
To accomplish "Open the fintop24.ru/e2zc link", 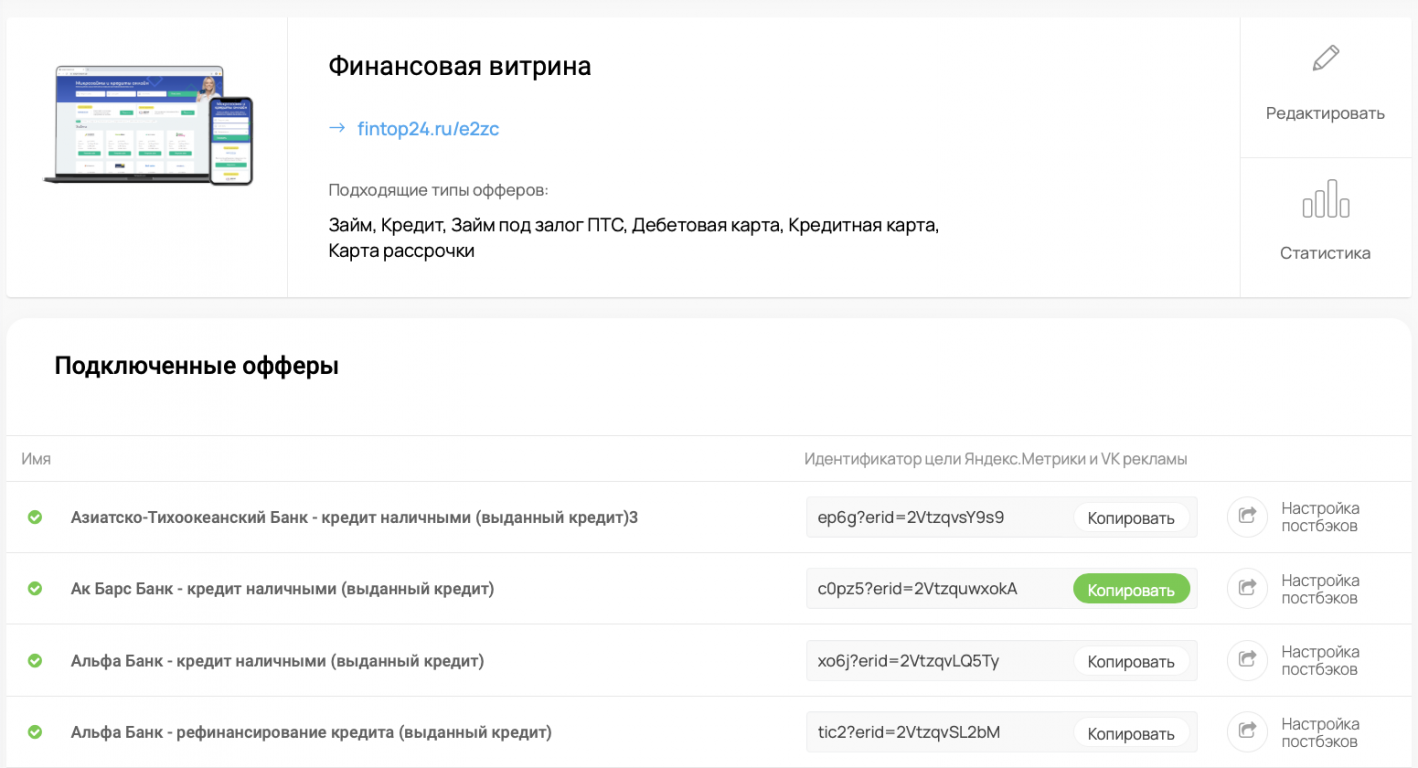I will pyautogui.click(x=428, y=129).
